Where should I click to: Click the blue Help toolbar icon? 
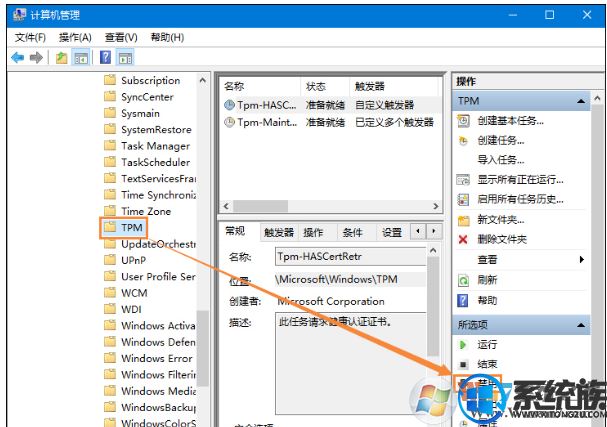tap(105, 58)
